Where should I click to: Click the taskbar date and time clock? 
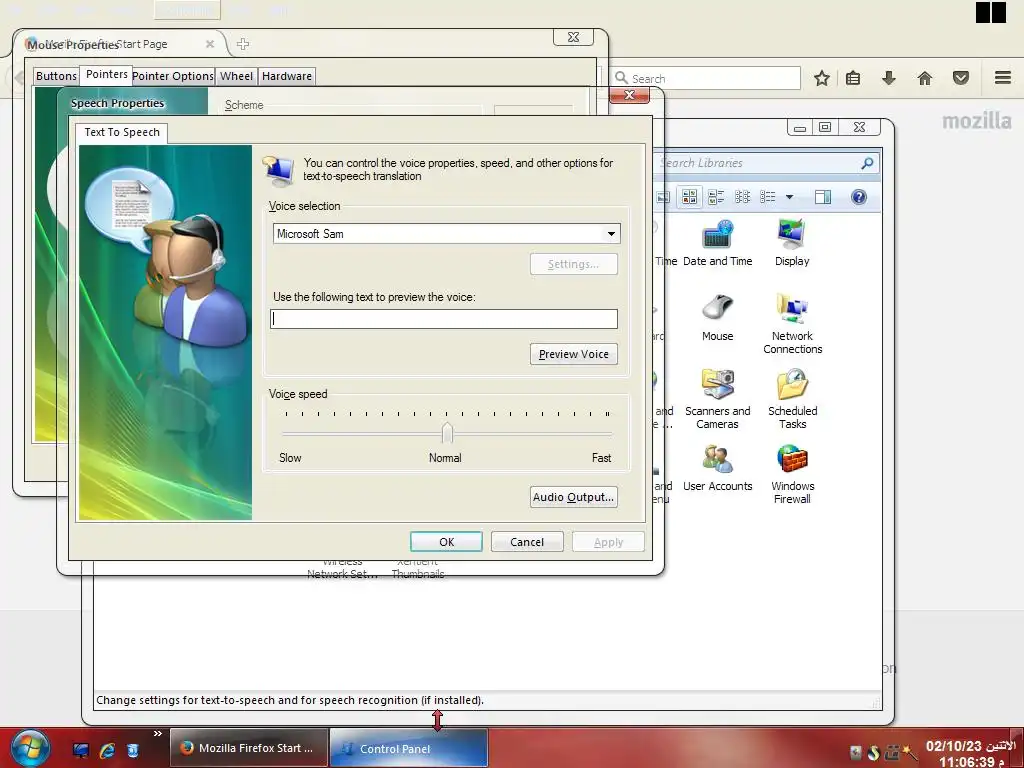(970, 753)
